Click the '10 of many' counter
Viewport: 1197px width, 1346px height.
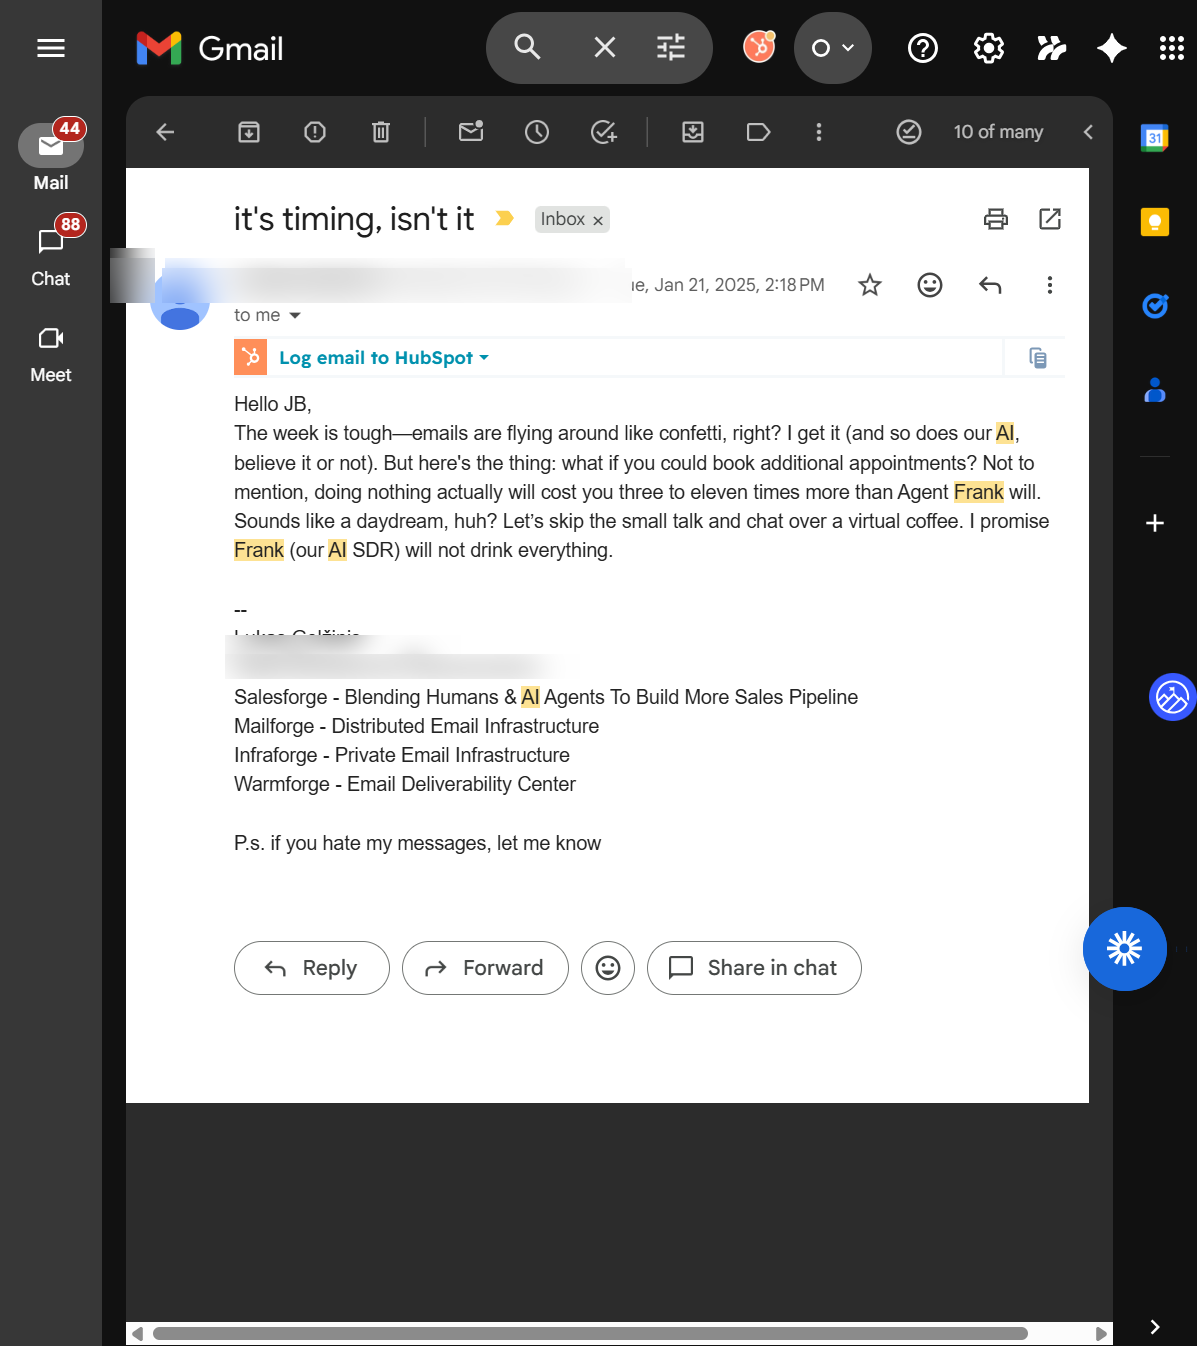click(x=998, y=132)
